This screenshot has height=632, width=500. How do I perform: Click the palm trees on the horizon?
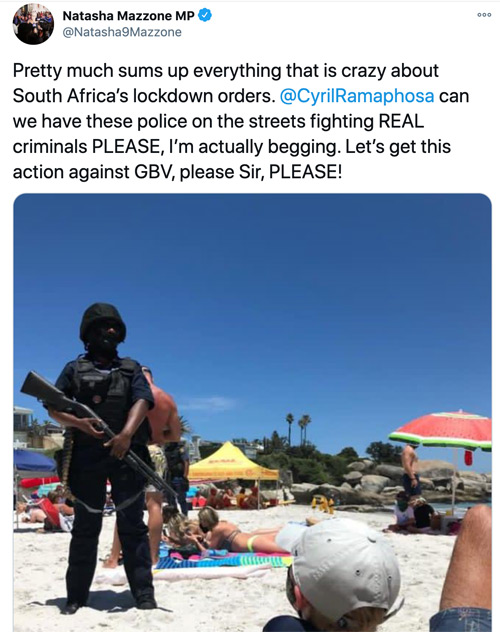click(x=299, y=428)
